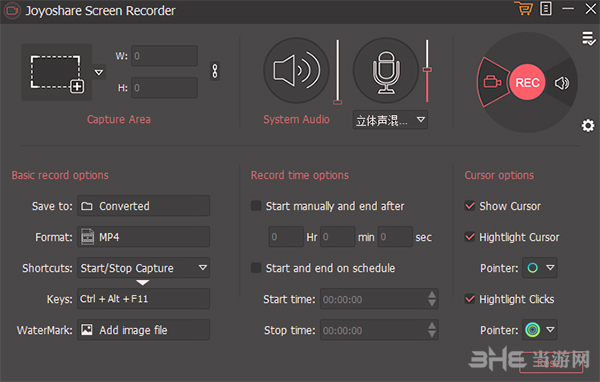Increase Start time with up arrow
The height and width of the screenshot is (382, 600).
coord(432,294)
